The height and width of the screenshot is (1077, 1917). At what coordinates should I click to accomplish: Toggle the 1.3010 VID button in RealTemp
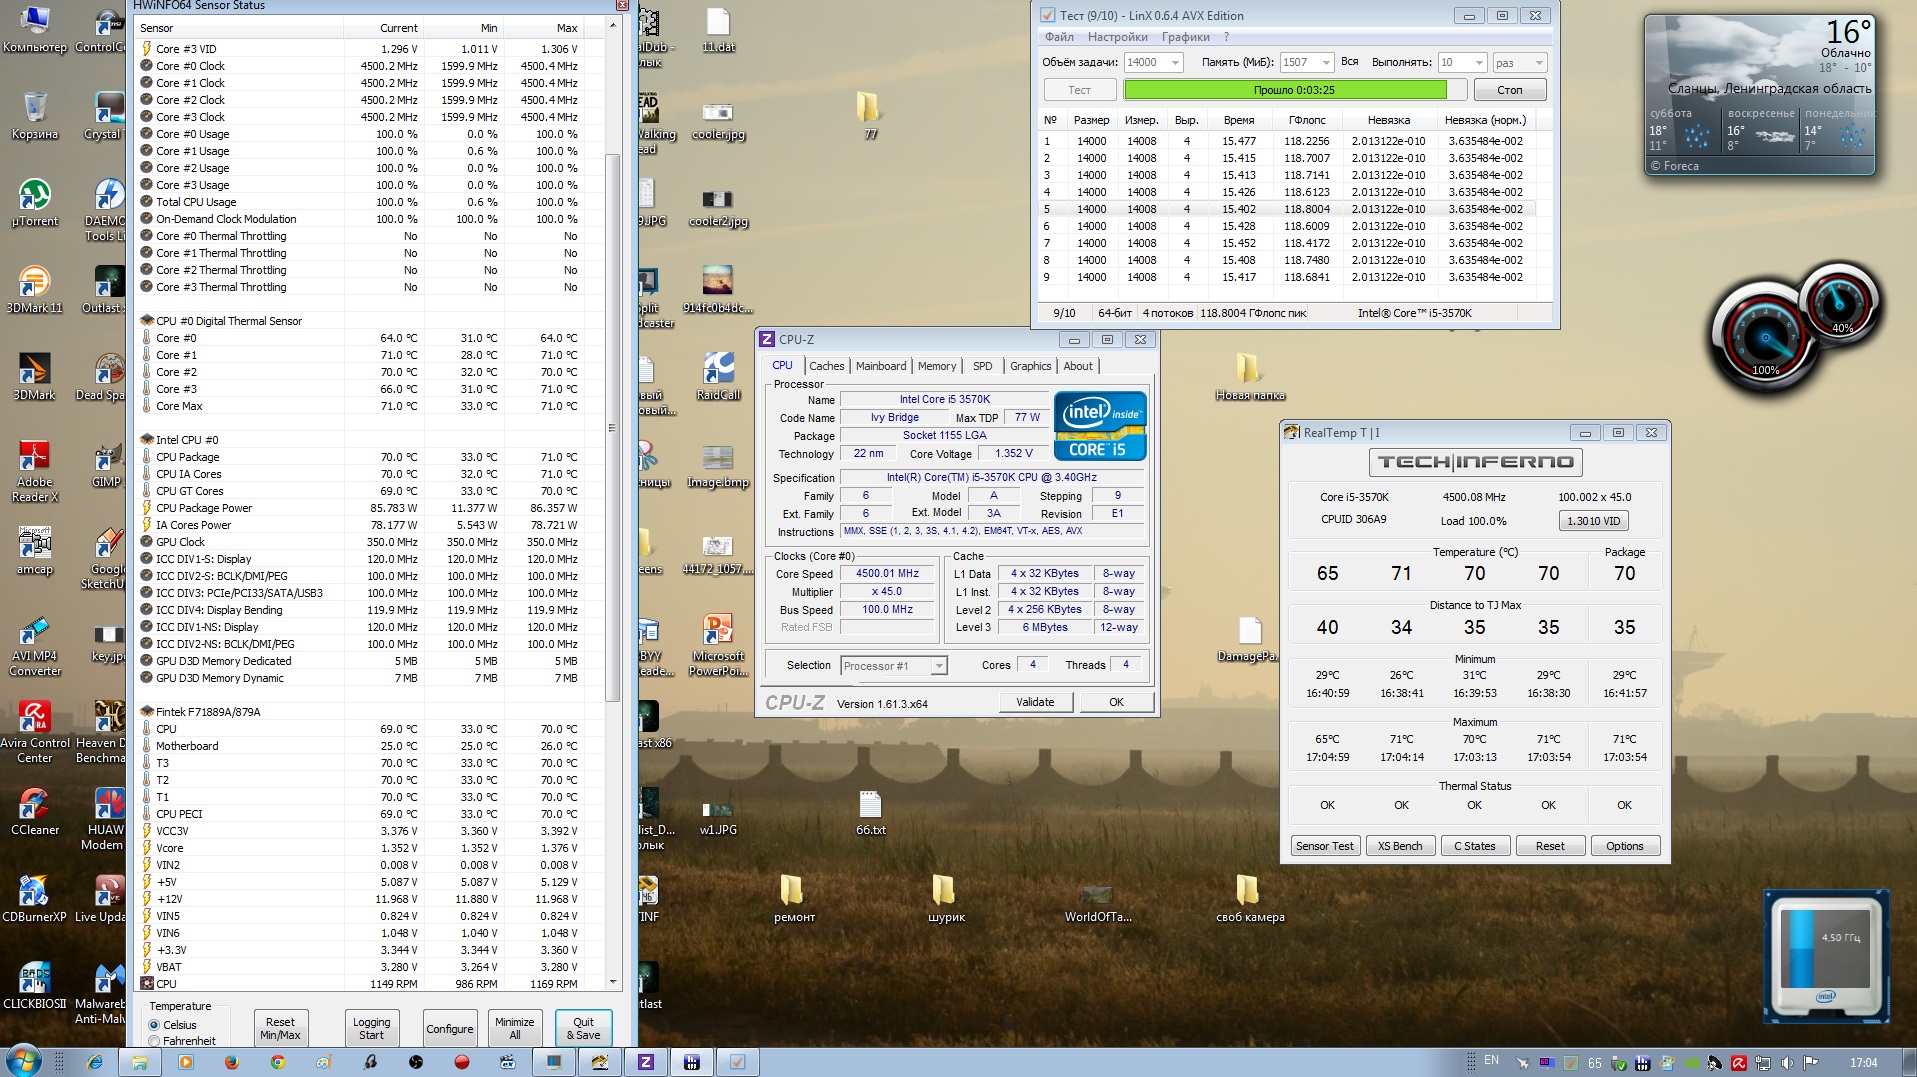point(1593,521)
